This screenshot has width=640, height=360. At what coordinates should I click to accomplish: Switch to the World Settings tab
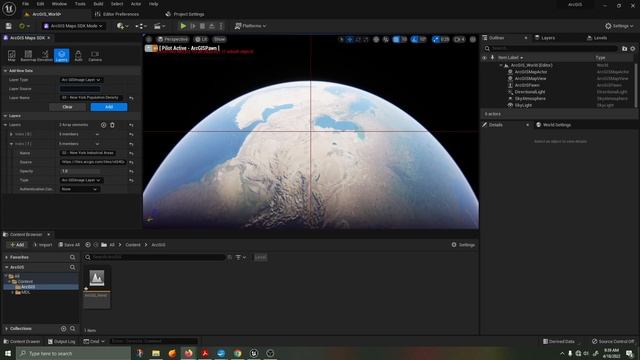(553, 125)
